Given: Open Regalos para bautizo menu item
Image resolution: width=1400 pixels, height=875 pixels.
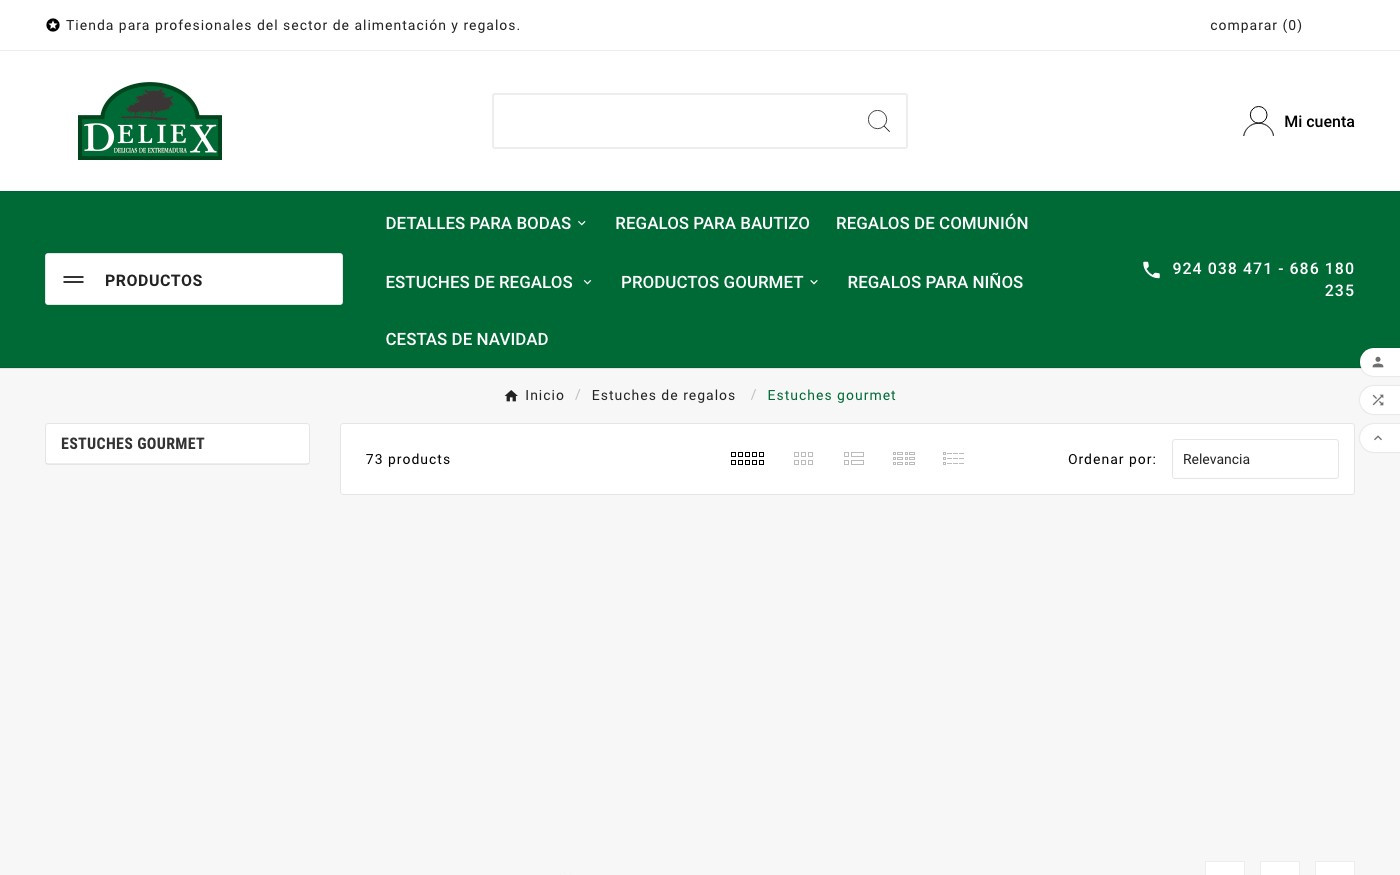Looking at the screenshot, I should [x=712, y=223].
